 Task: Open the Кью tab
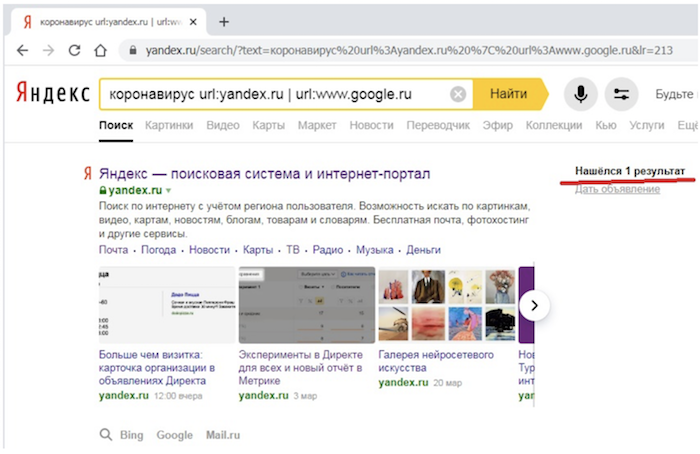coord(606,125)
